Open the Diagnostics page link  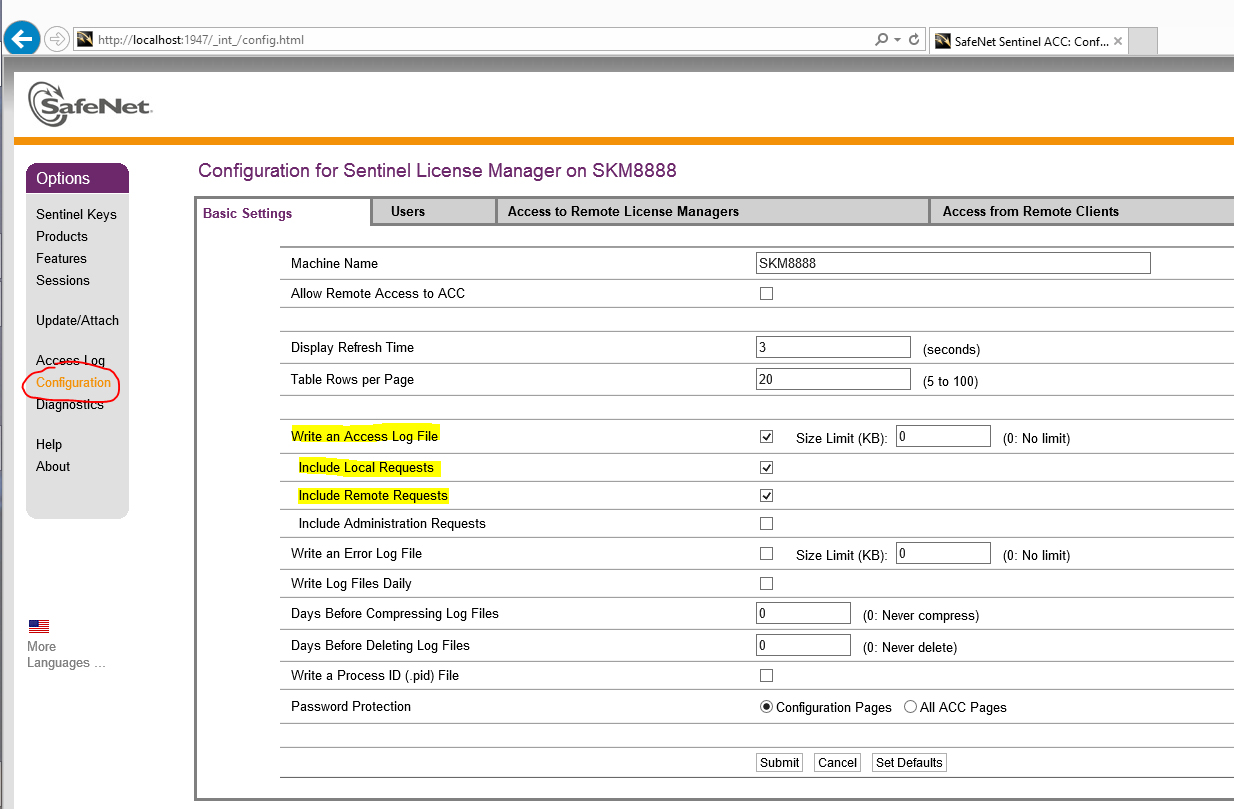(70, 405)
